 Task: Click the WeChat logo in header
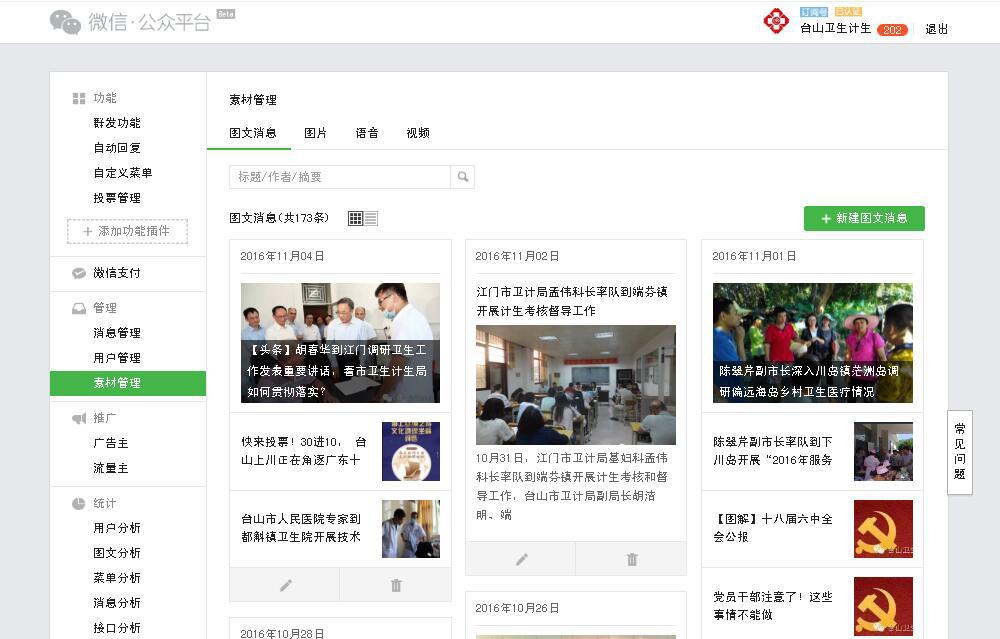(x=65, y=22)
